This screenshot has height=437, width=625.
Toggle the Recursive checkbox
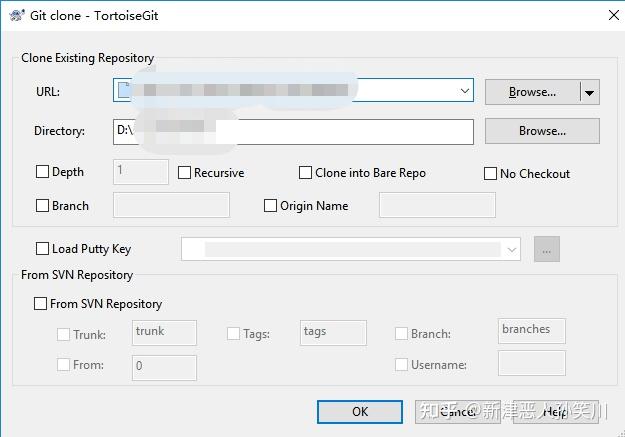(185, 173)
